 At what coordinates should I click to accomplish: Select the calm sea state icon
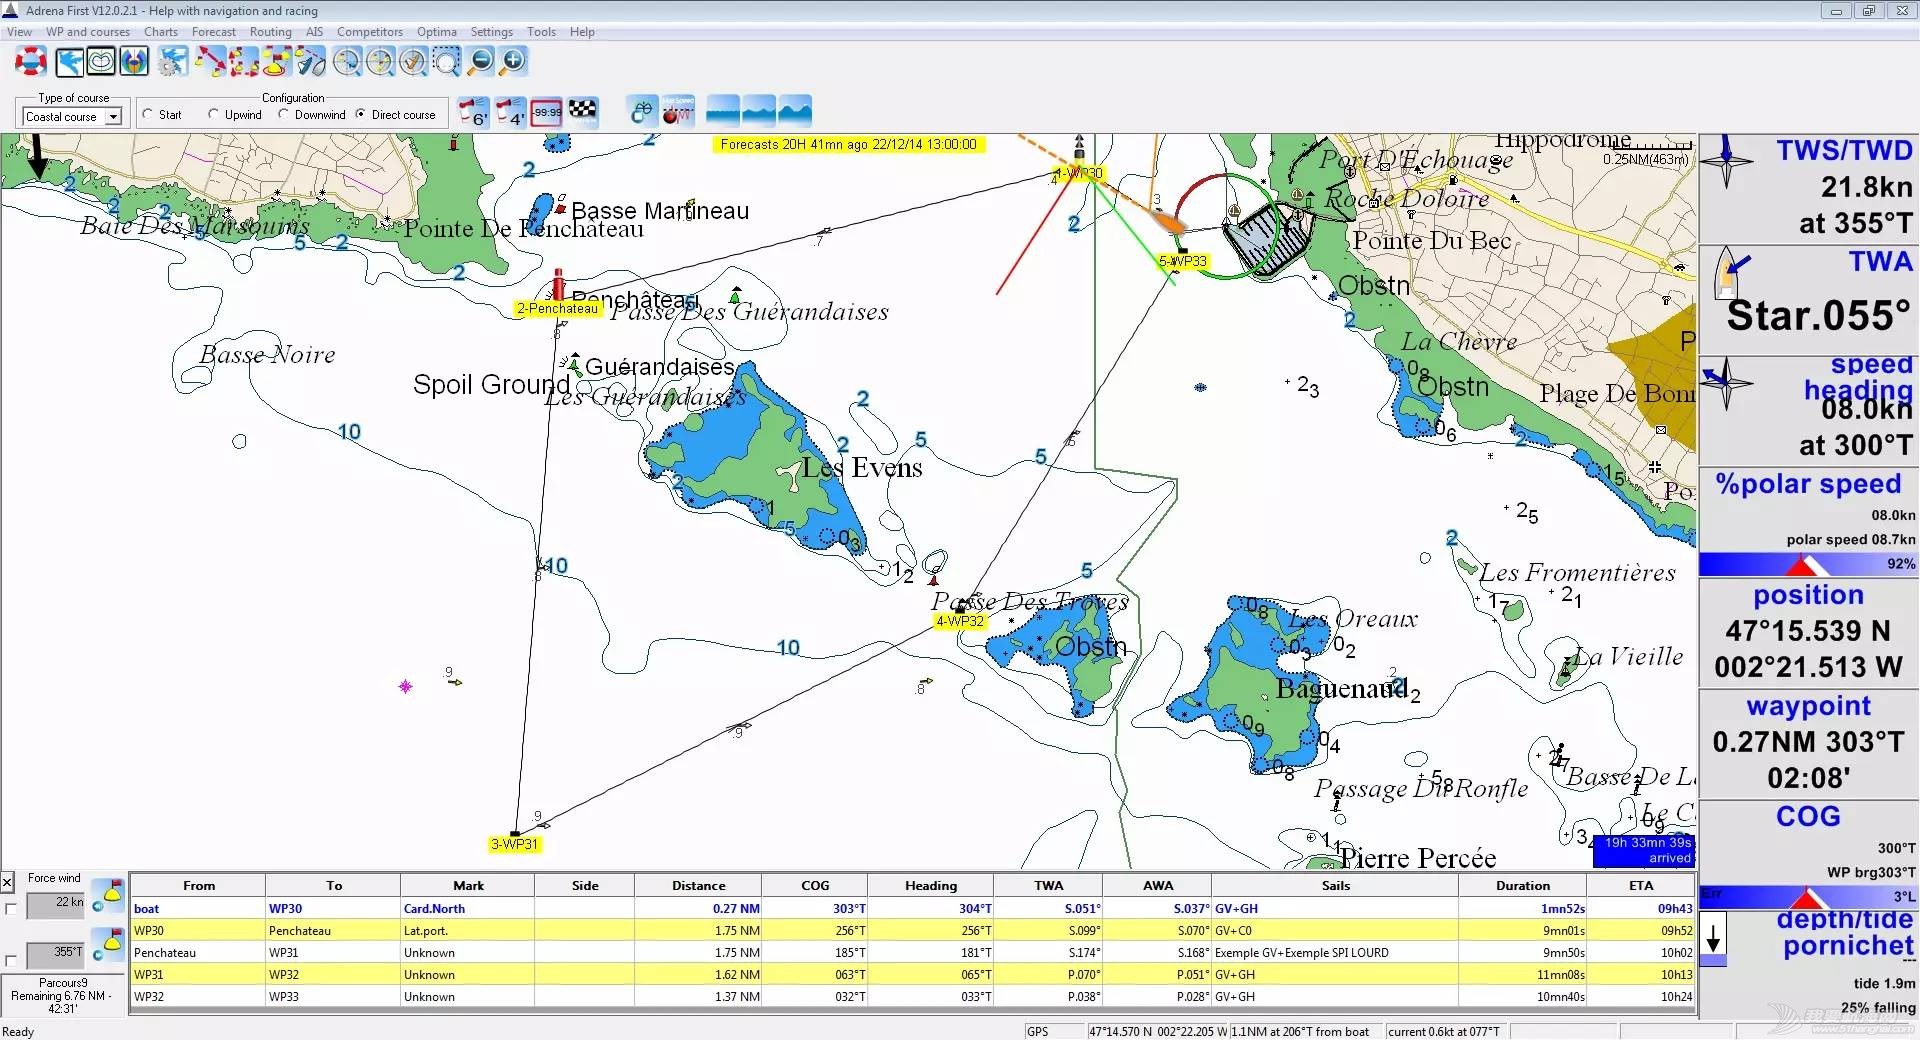point(723,111)
